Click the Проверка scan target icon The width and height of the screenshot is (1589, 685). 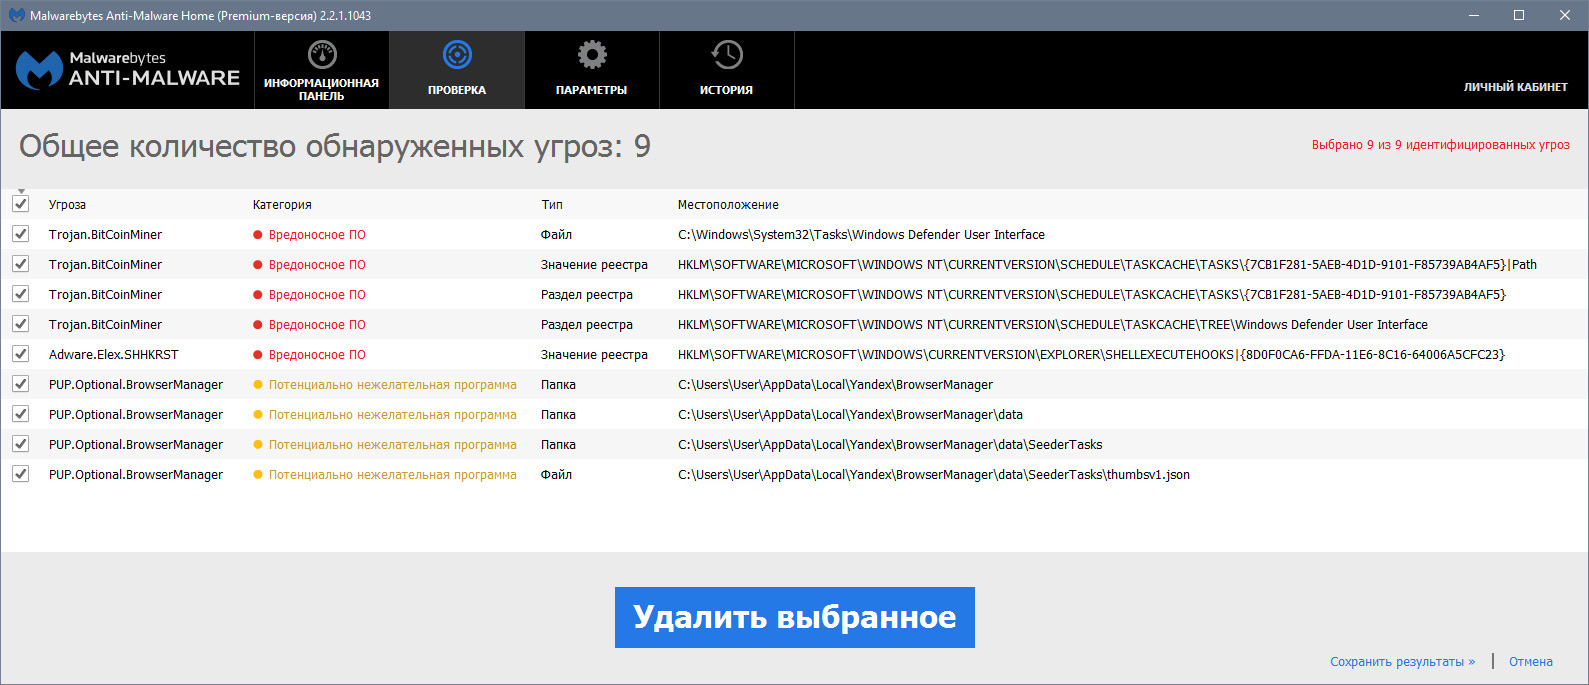pos(457,55)
